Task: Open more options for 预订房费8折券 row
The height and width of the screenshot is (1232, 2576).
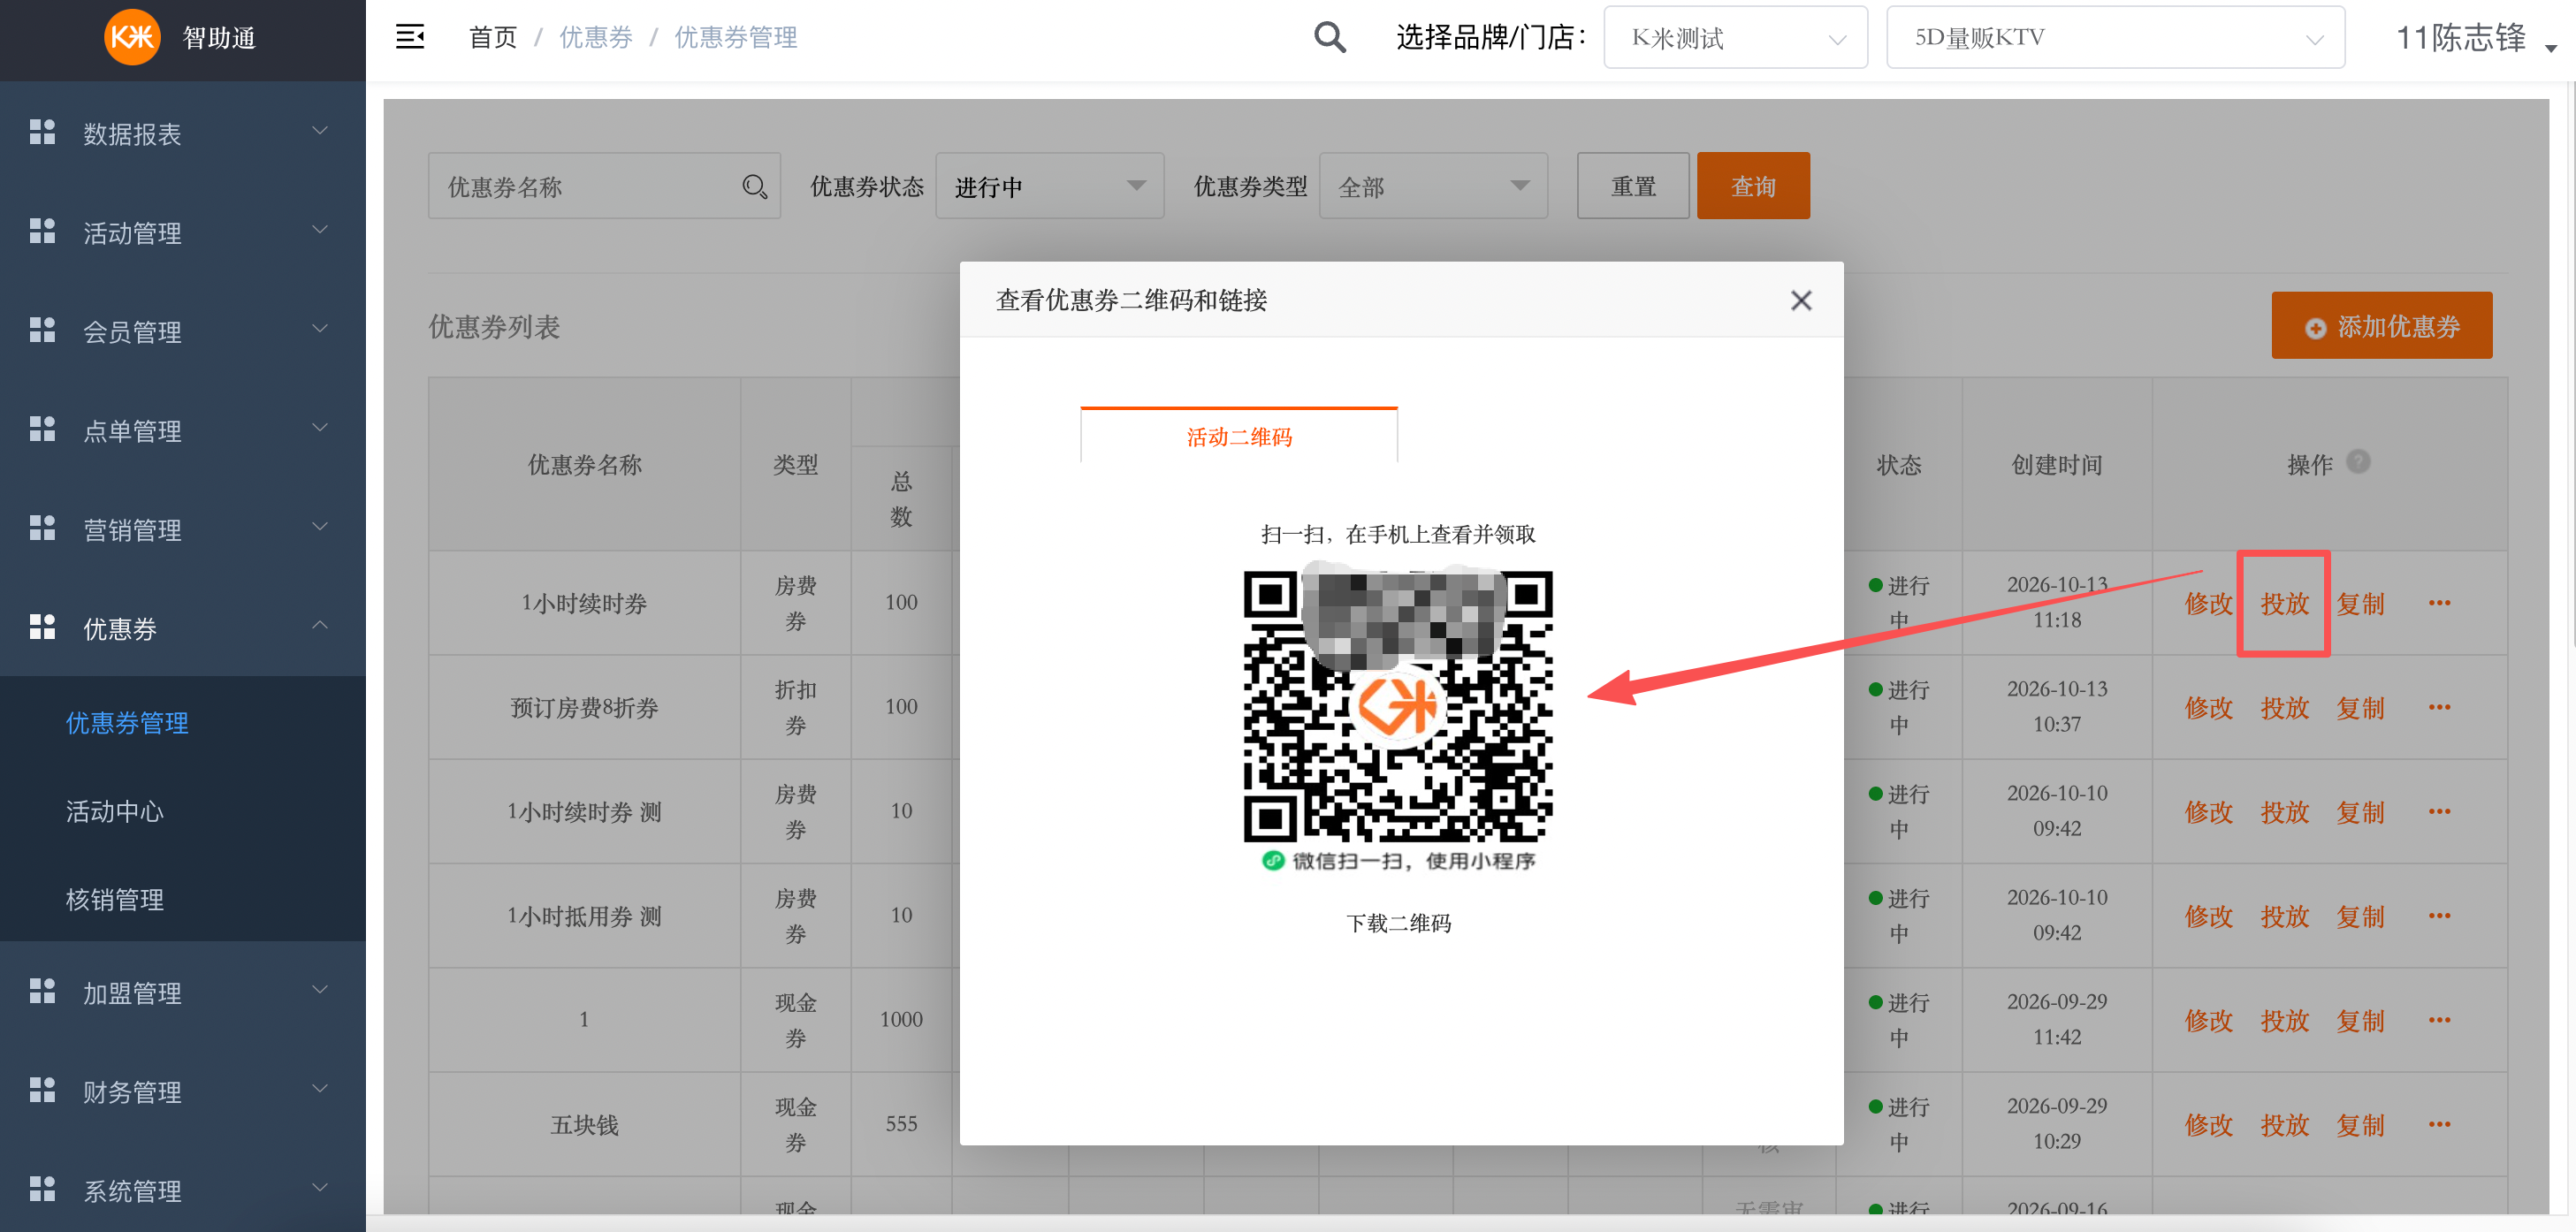Action: point(2439,707)
